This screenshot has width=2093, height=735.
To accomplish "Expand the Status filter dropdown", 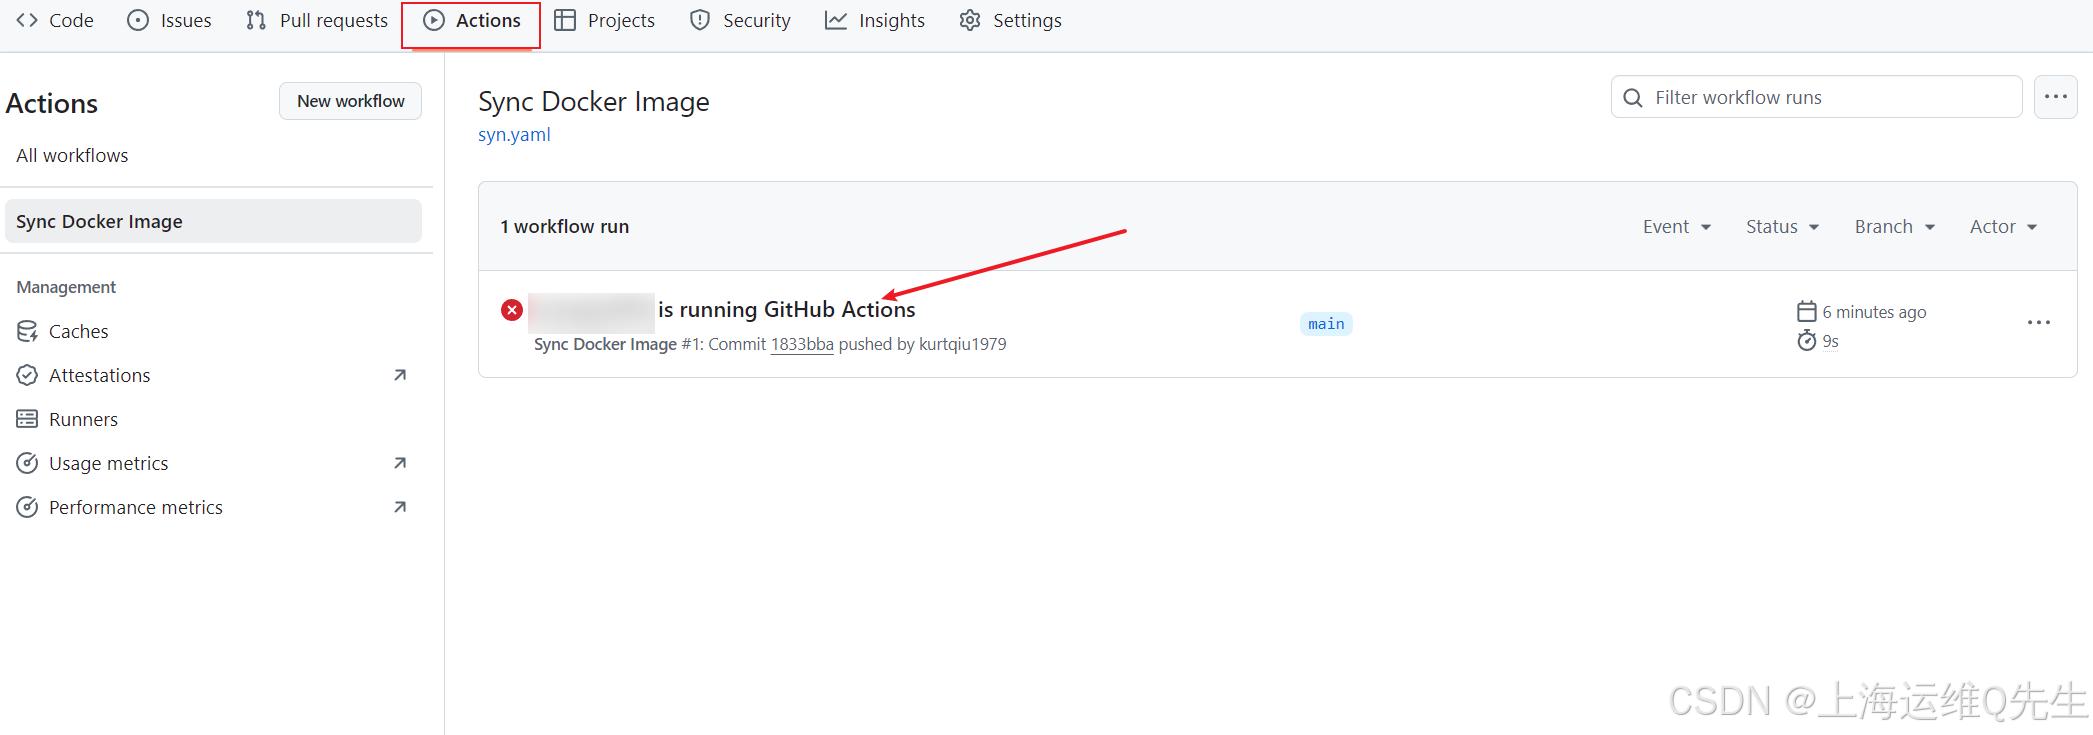I will point(1782,227).
